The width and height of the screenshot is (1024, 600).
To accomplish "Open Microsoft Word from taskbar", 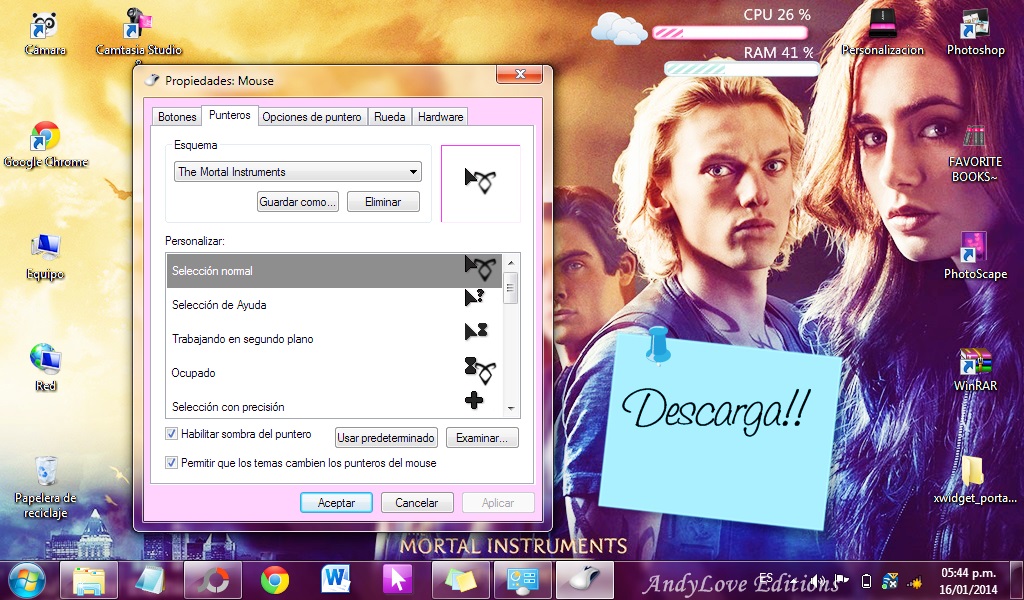I will pos(337,580).
